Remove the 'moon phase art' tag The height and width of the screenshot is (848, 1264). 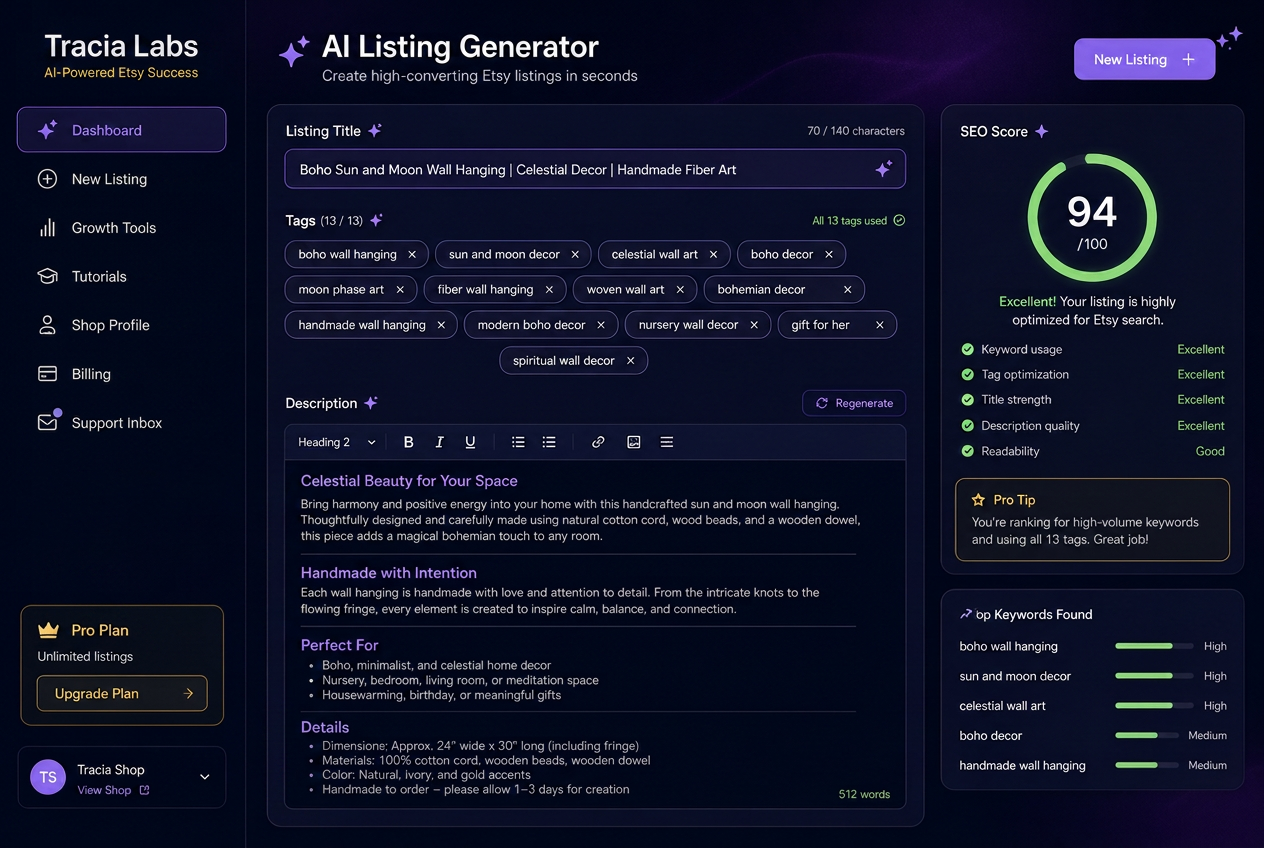click(x=400, y=289)
